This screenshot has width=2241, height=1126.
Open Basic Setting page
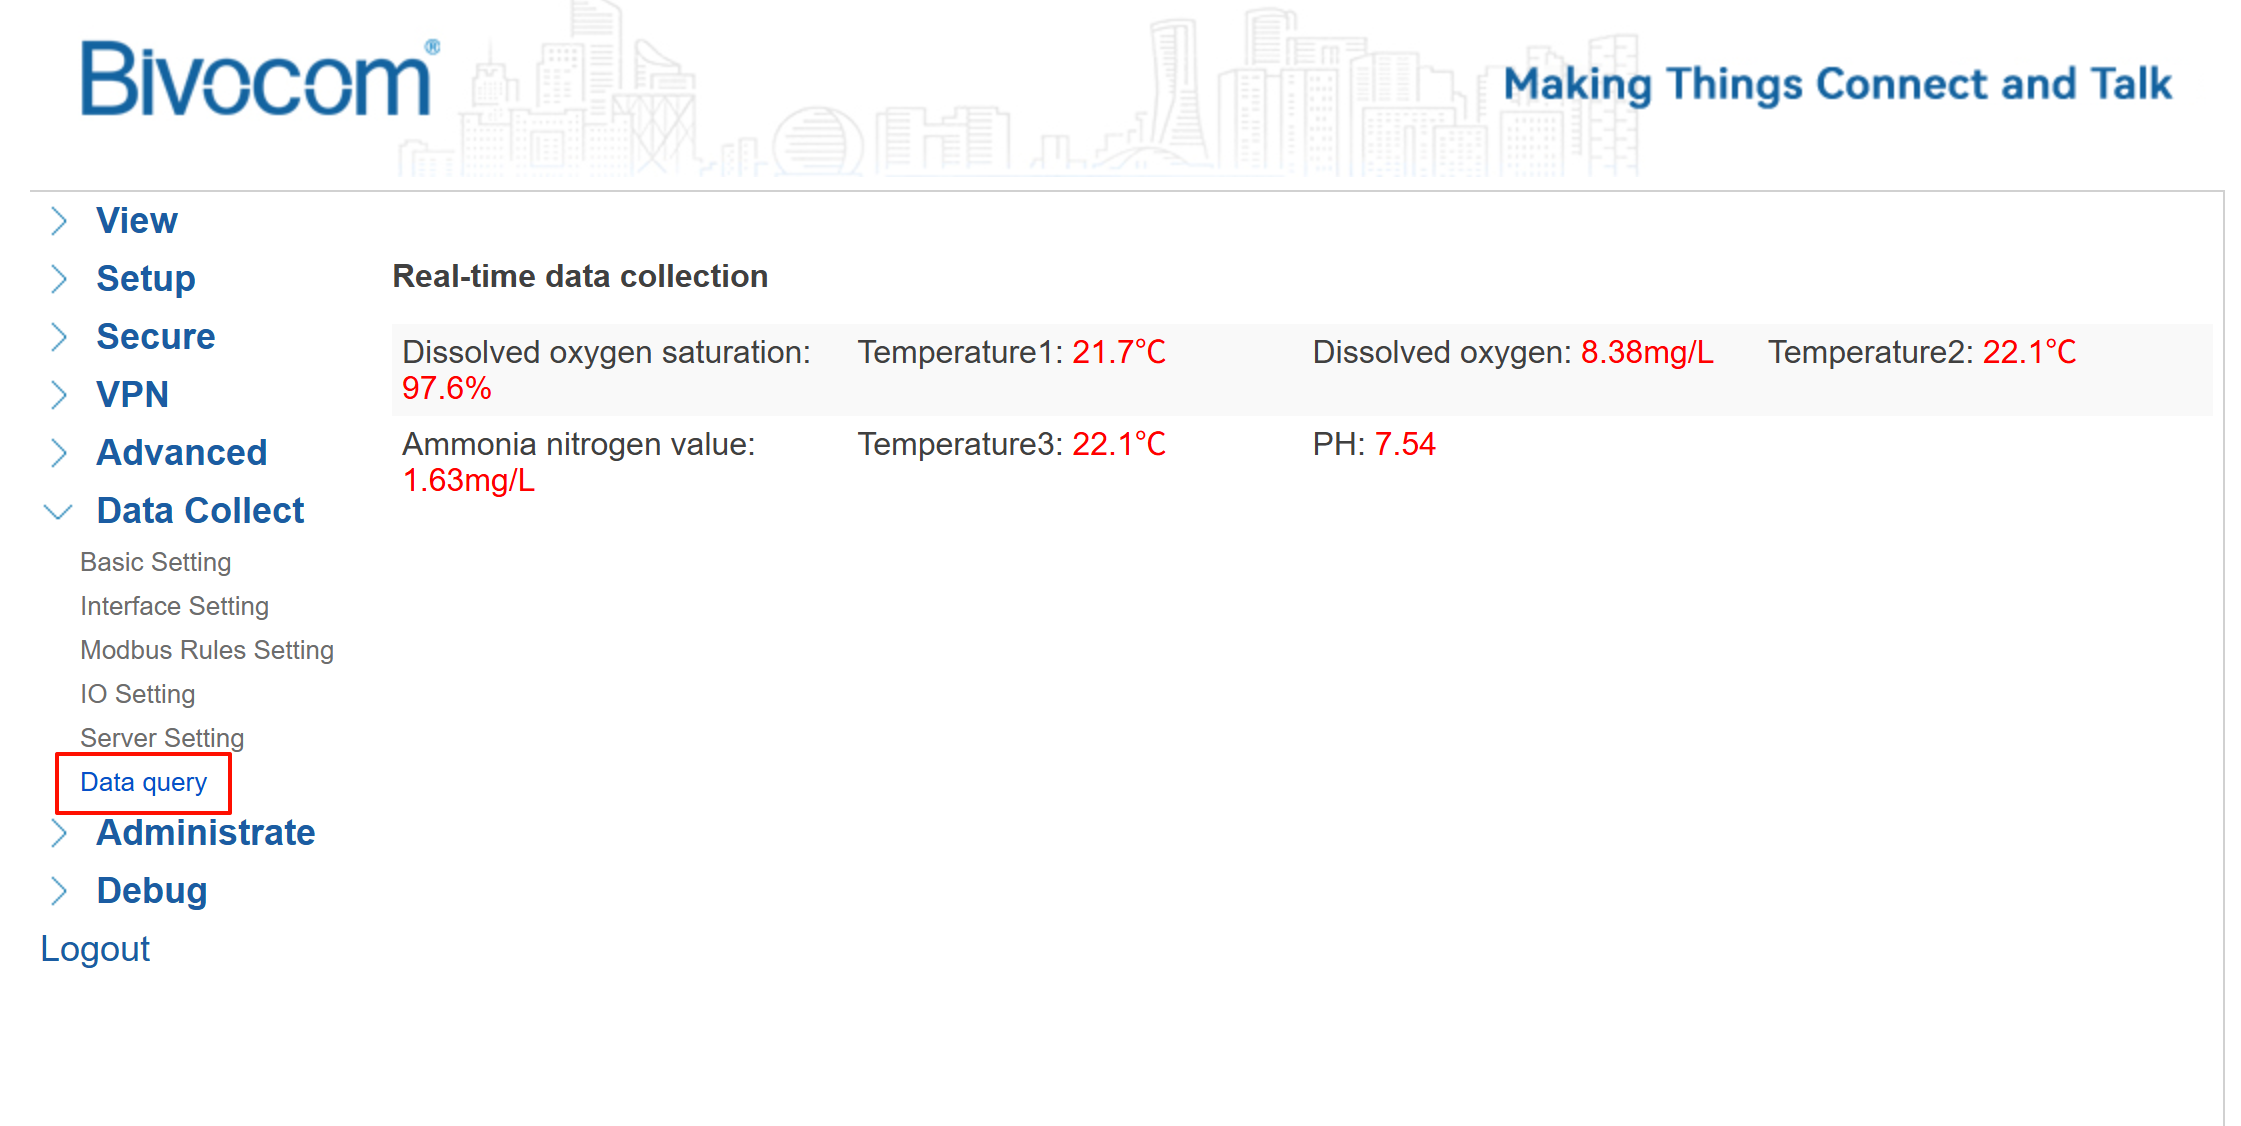click(x=155, y=562)
